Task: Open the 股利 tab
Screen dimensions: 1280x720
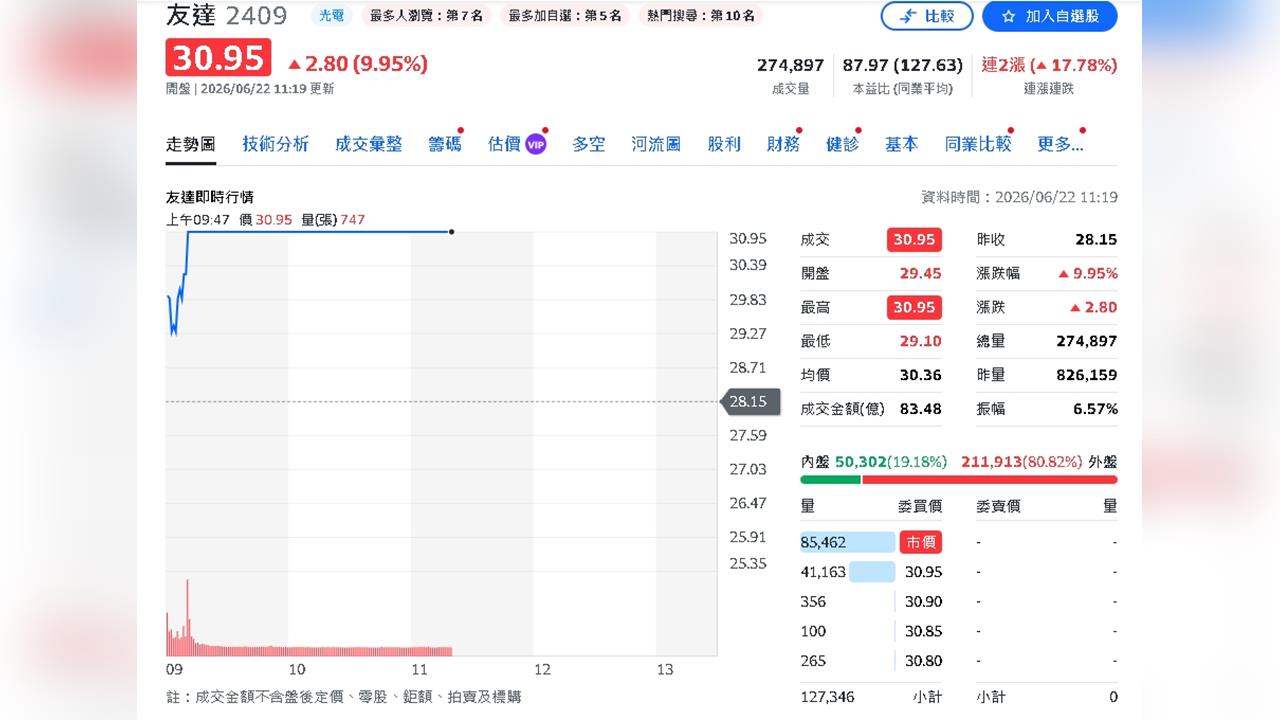Action: (724, 144)
